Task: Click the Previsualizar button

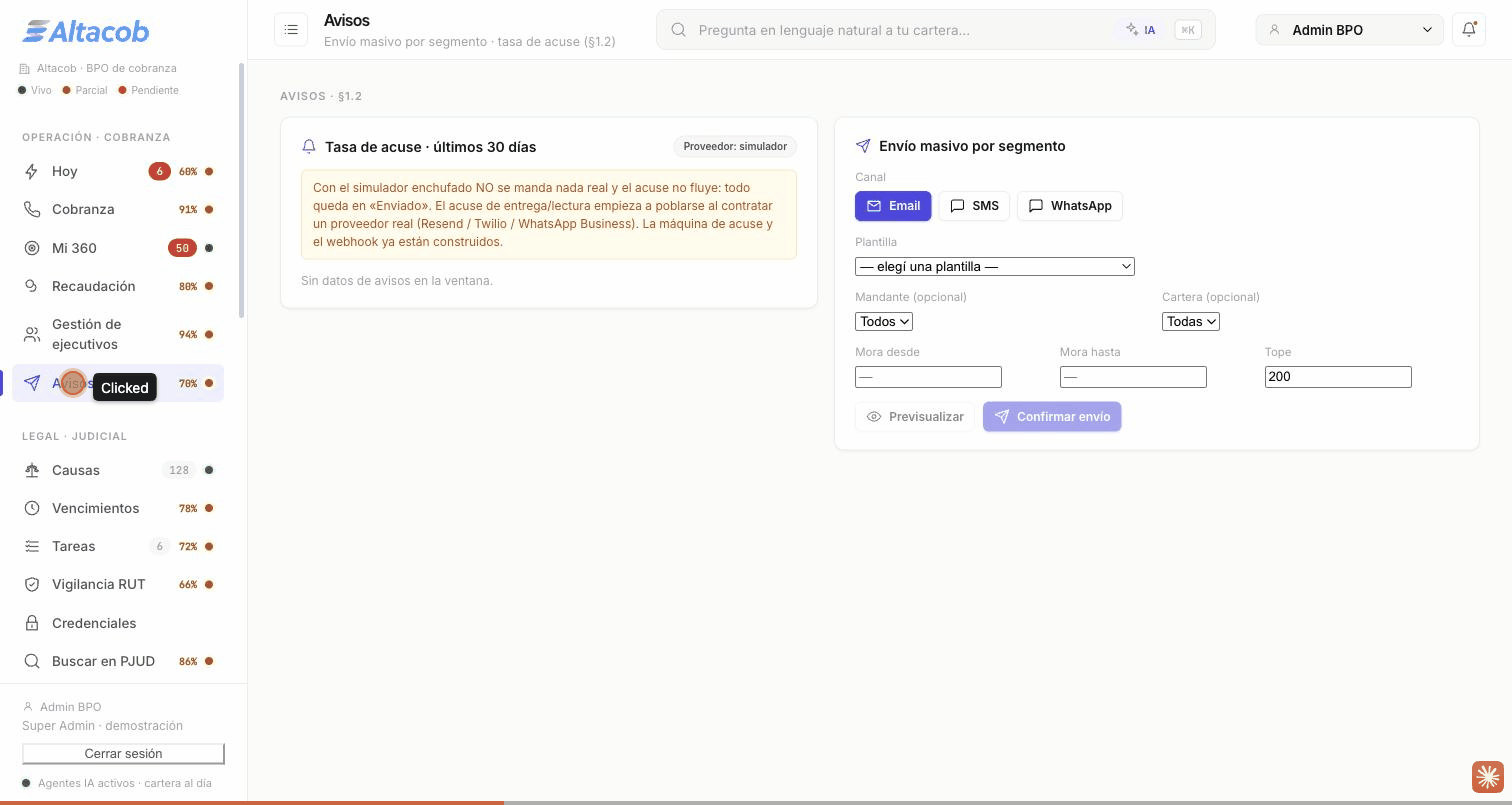Action: [x=915, y=417]
